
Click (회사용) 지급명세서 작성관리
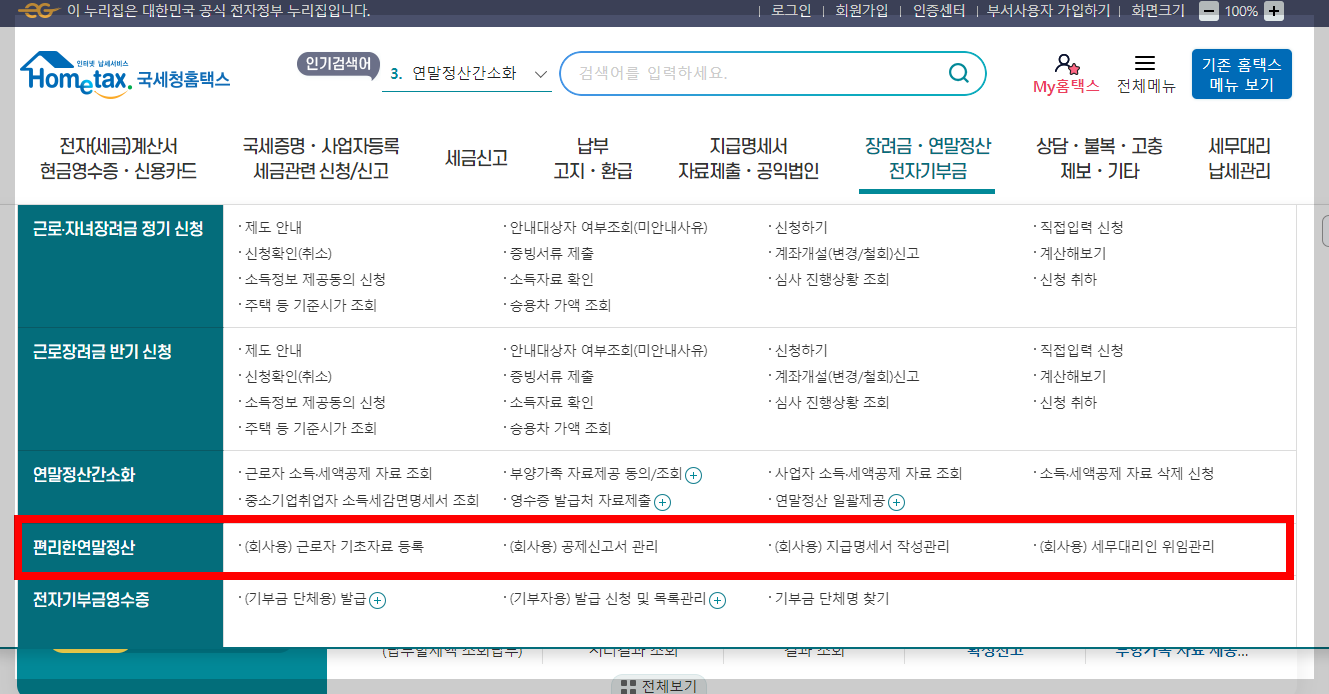coord(862,547)
